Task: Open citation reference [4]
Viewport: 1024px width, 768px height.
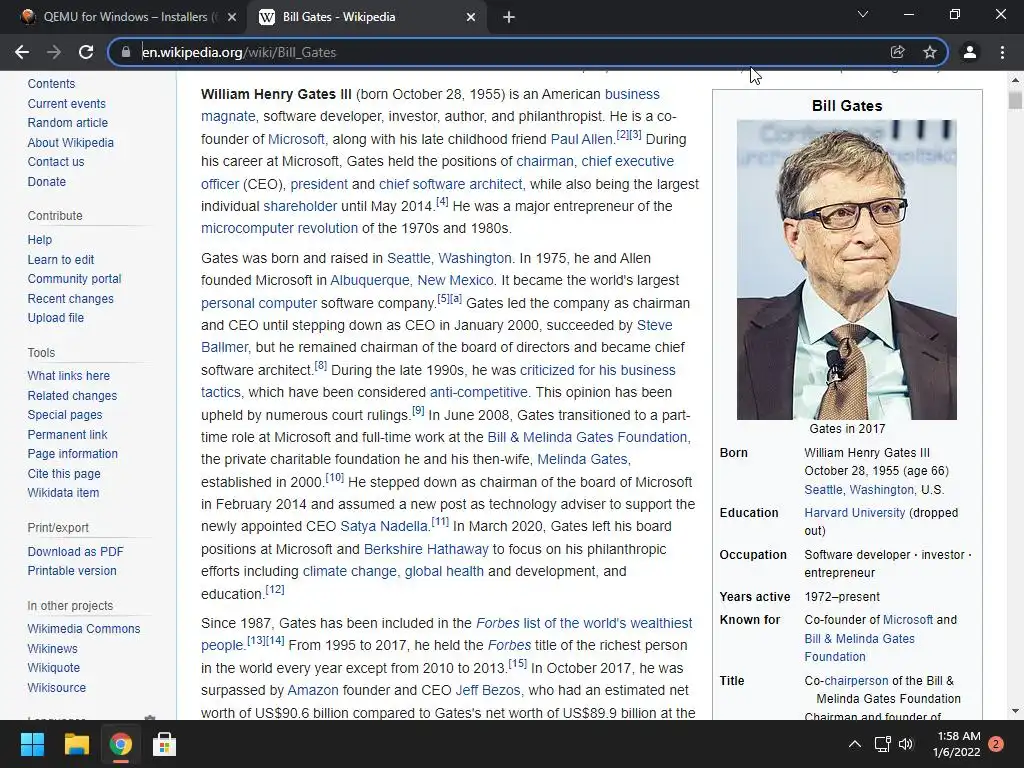Action: tap(442, 202)
